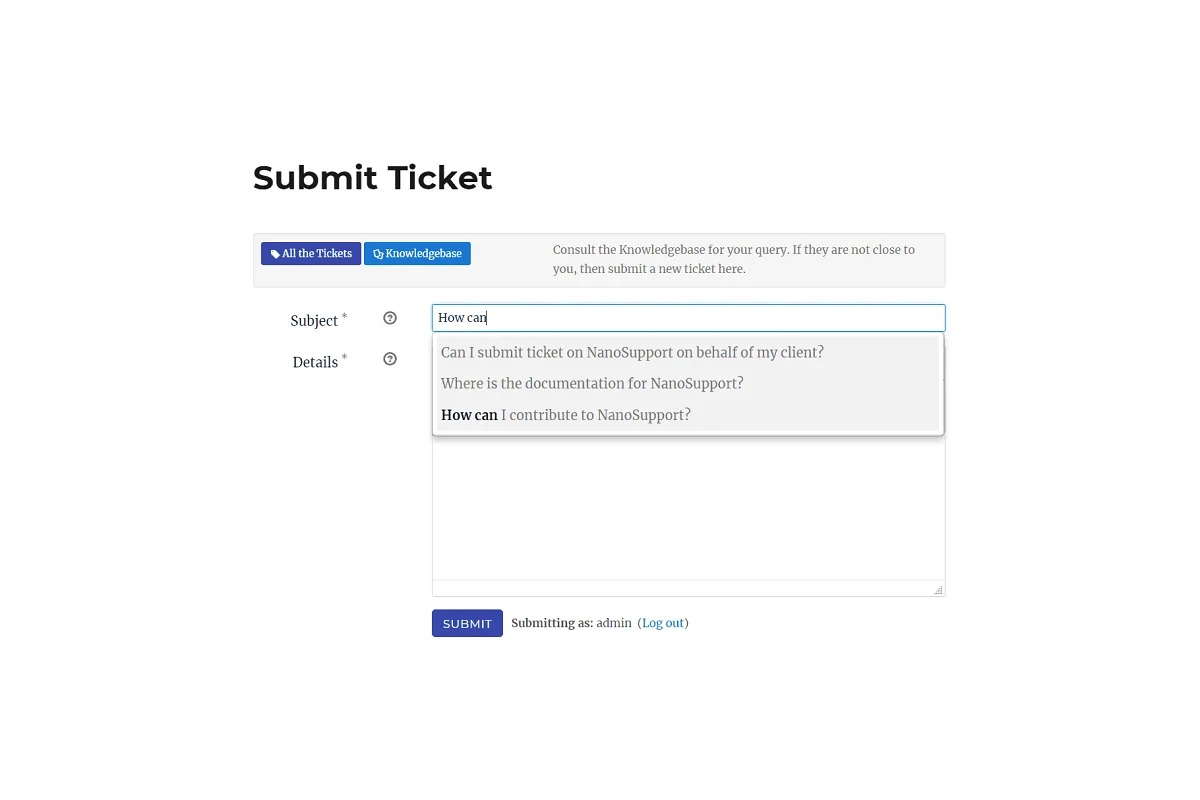This screenshot has width=1200, height=800.
Task: Log out via the Log out link
Action: click(x=663, y=623)
